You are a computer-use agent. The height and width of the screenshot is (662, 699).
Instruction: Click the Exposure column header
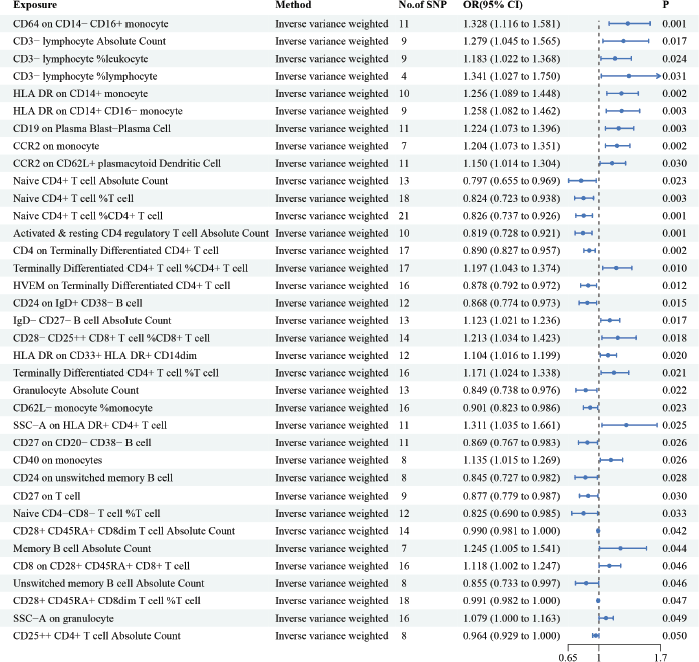[x=35, y=5]
